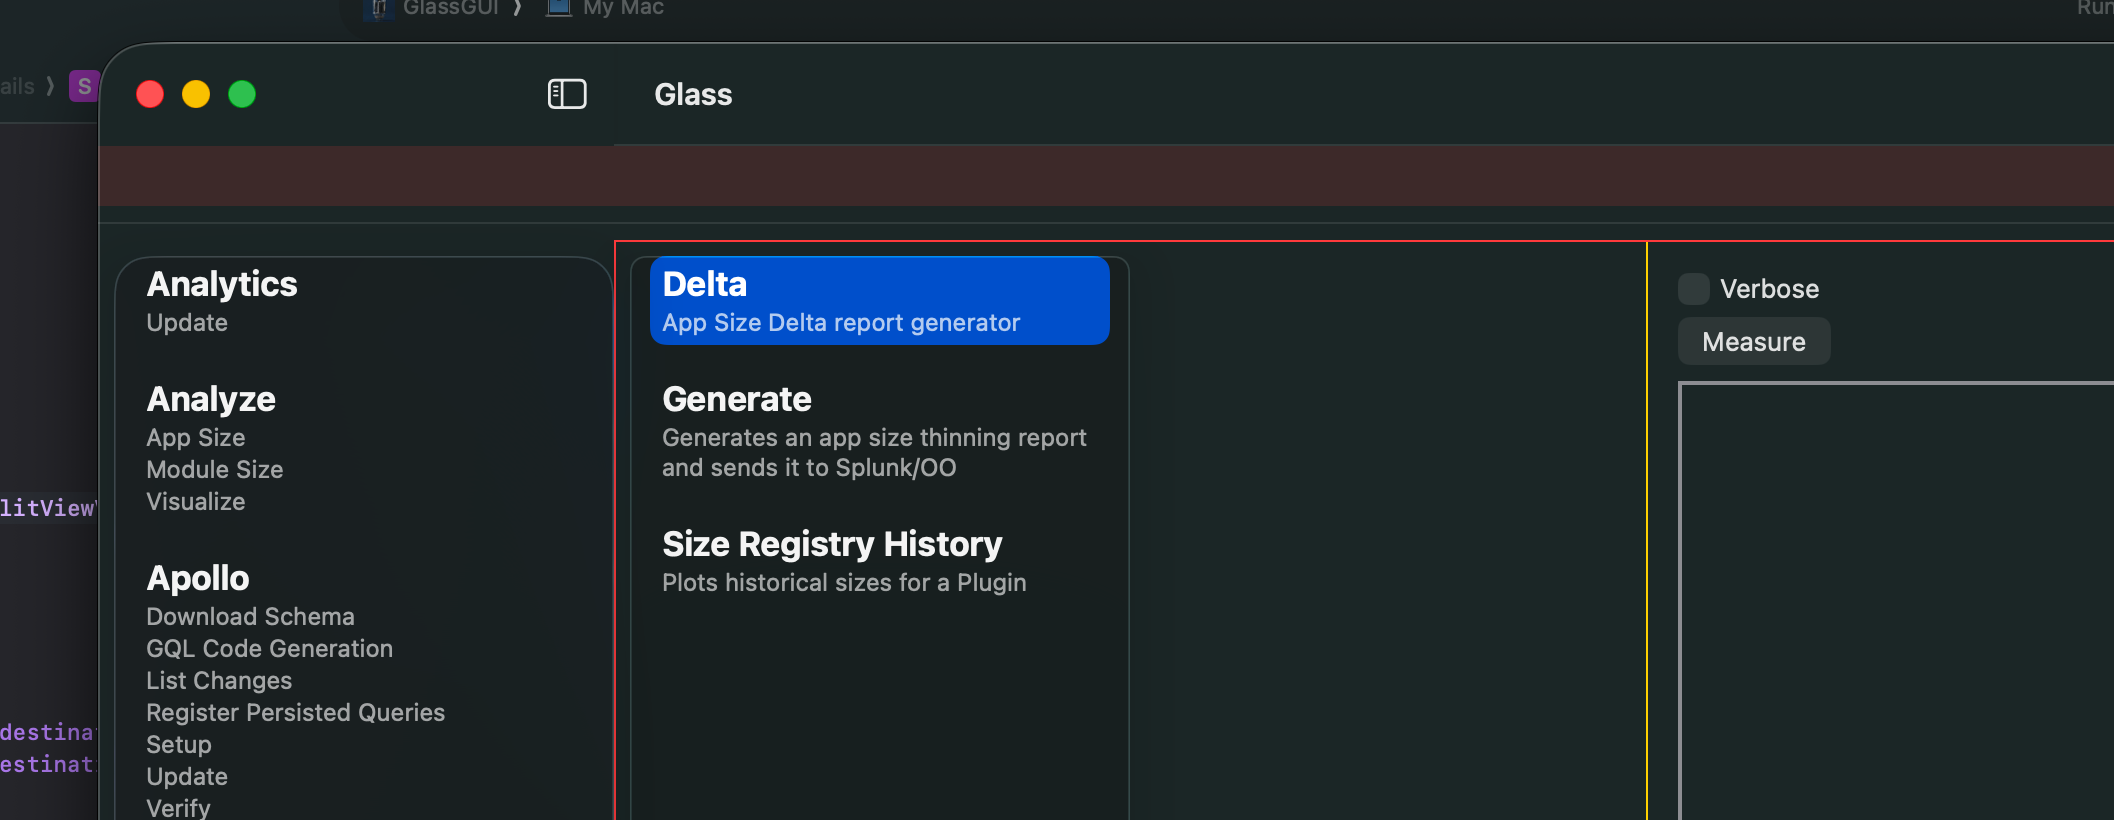Click the GlassGUI scheme icon

(x=378, y=9)
